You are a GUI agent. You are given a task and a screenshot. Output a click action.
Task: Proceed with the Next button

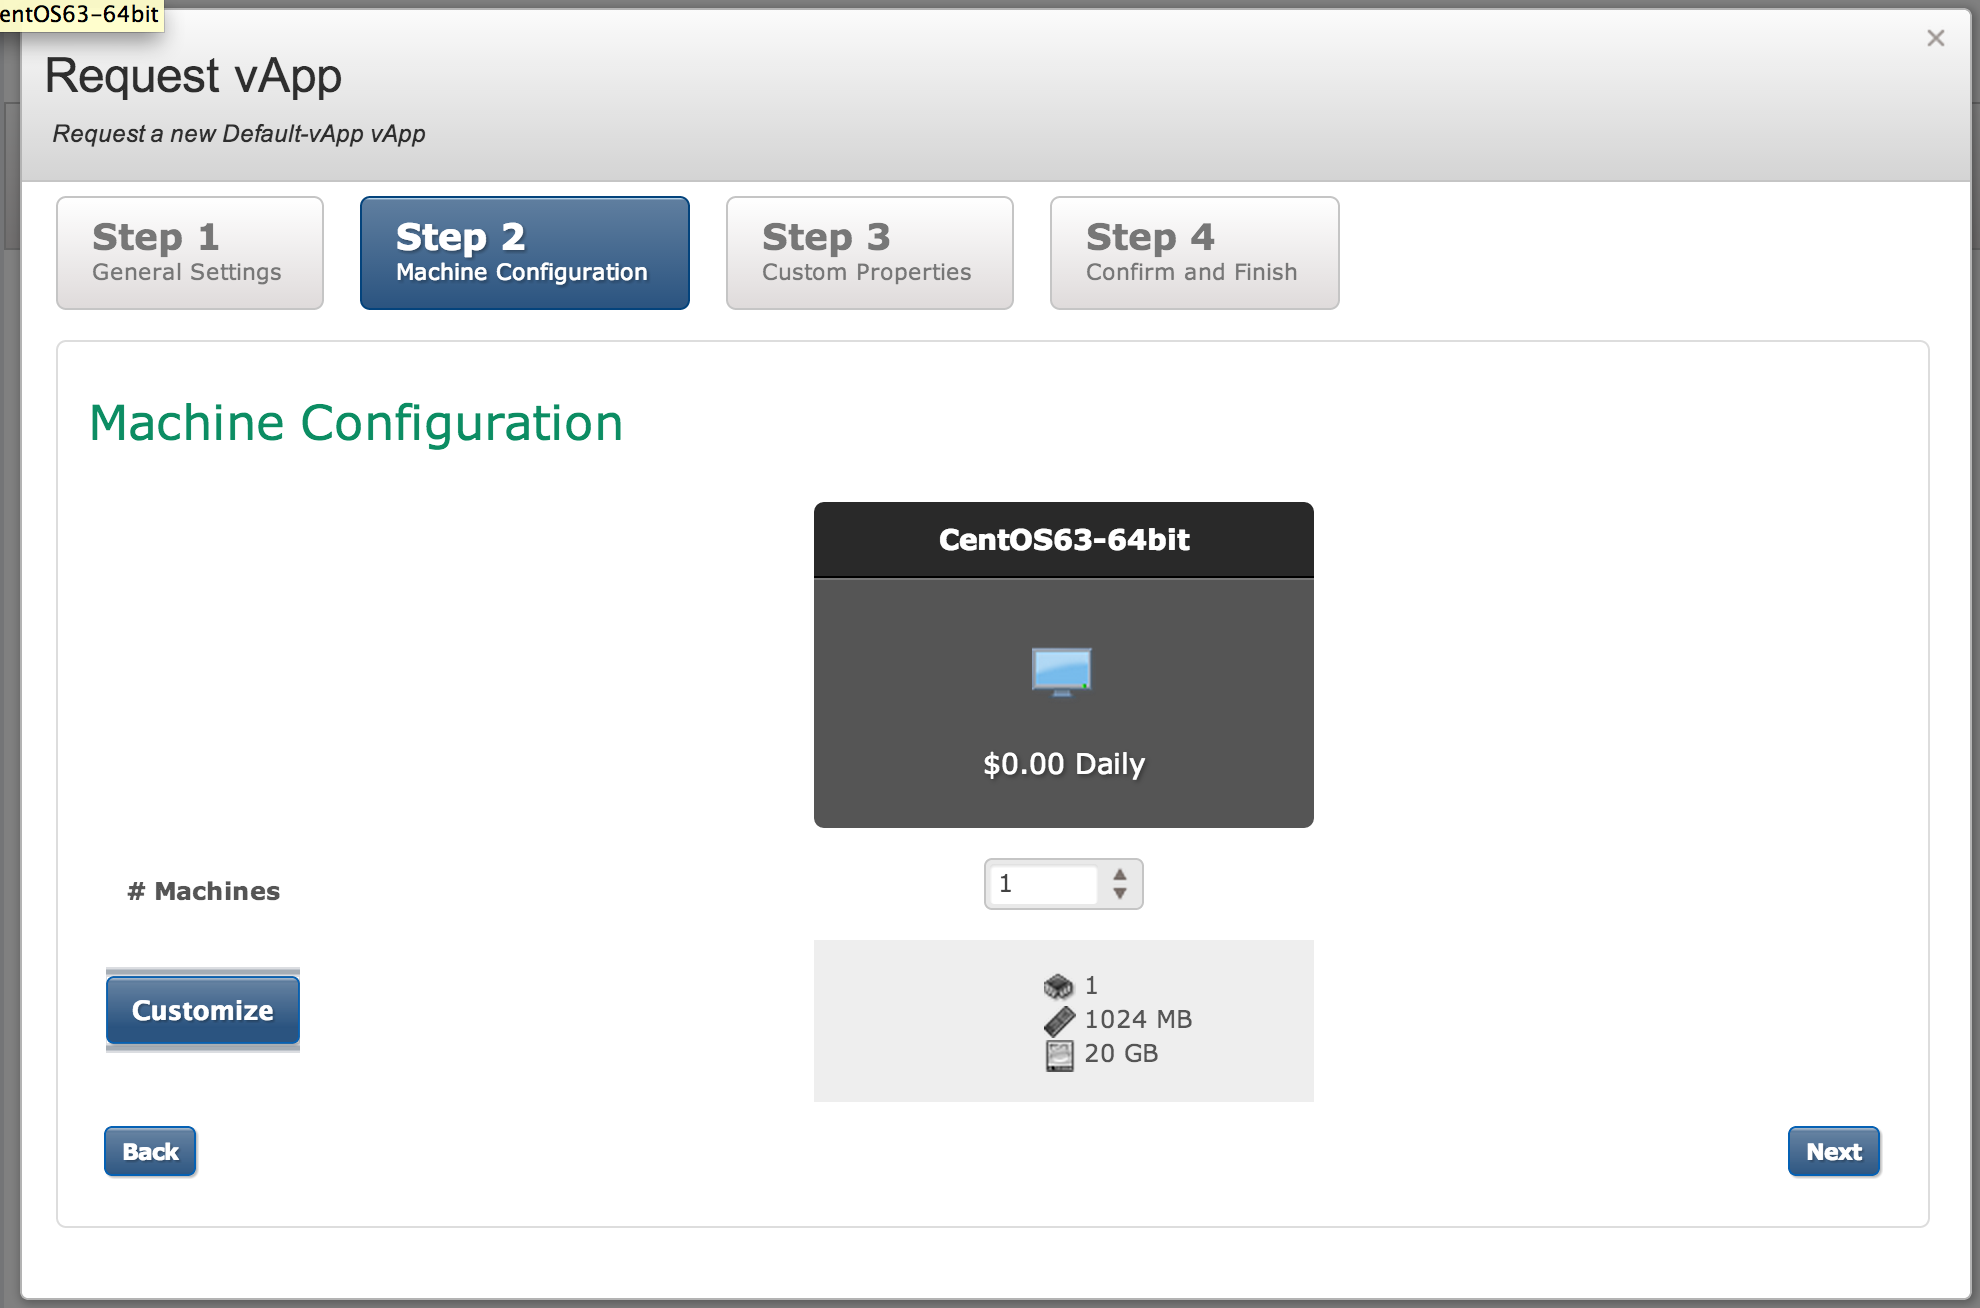1833,1152
